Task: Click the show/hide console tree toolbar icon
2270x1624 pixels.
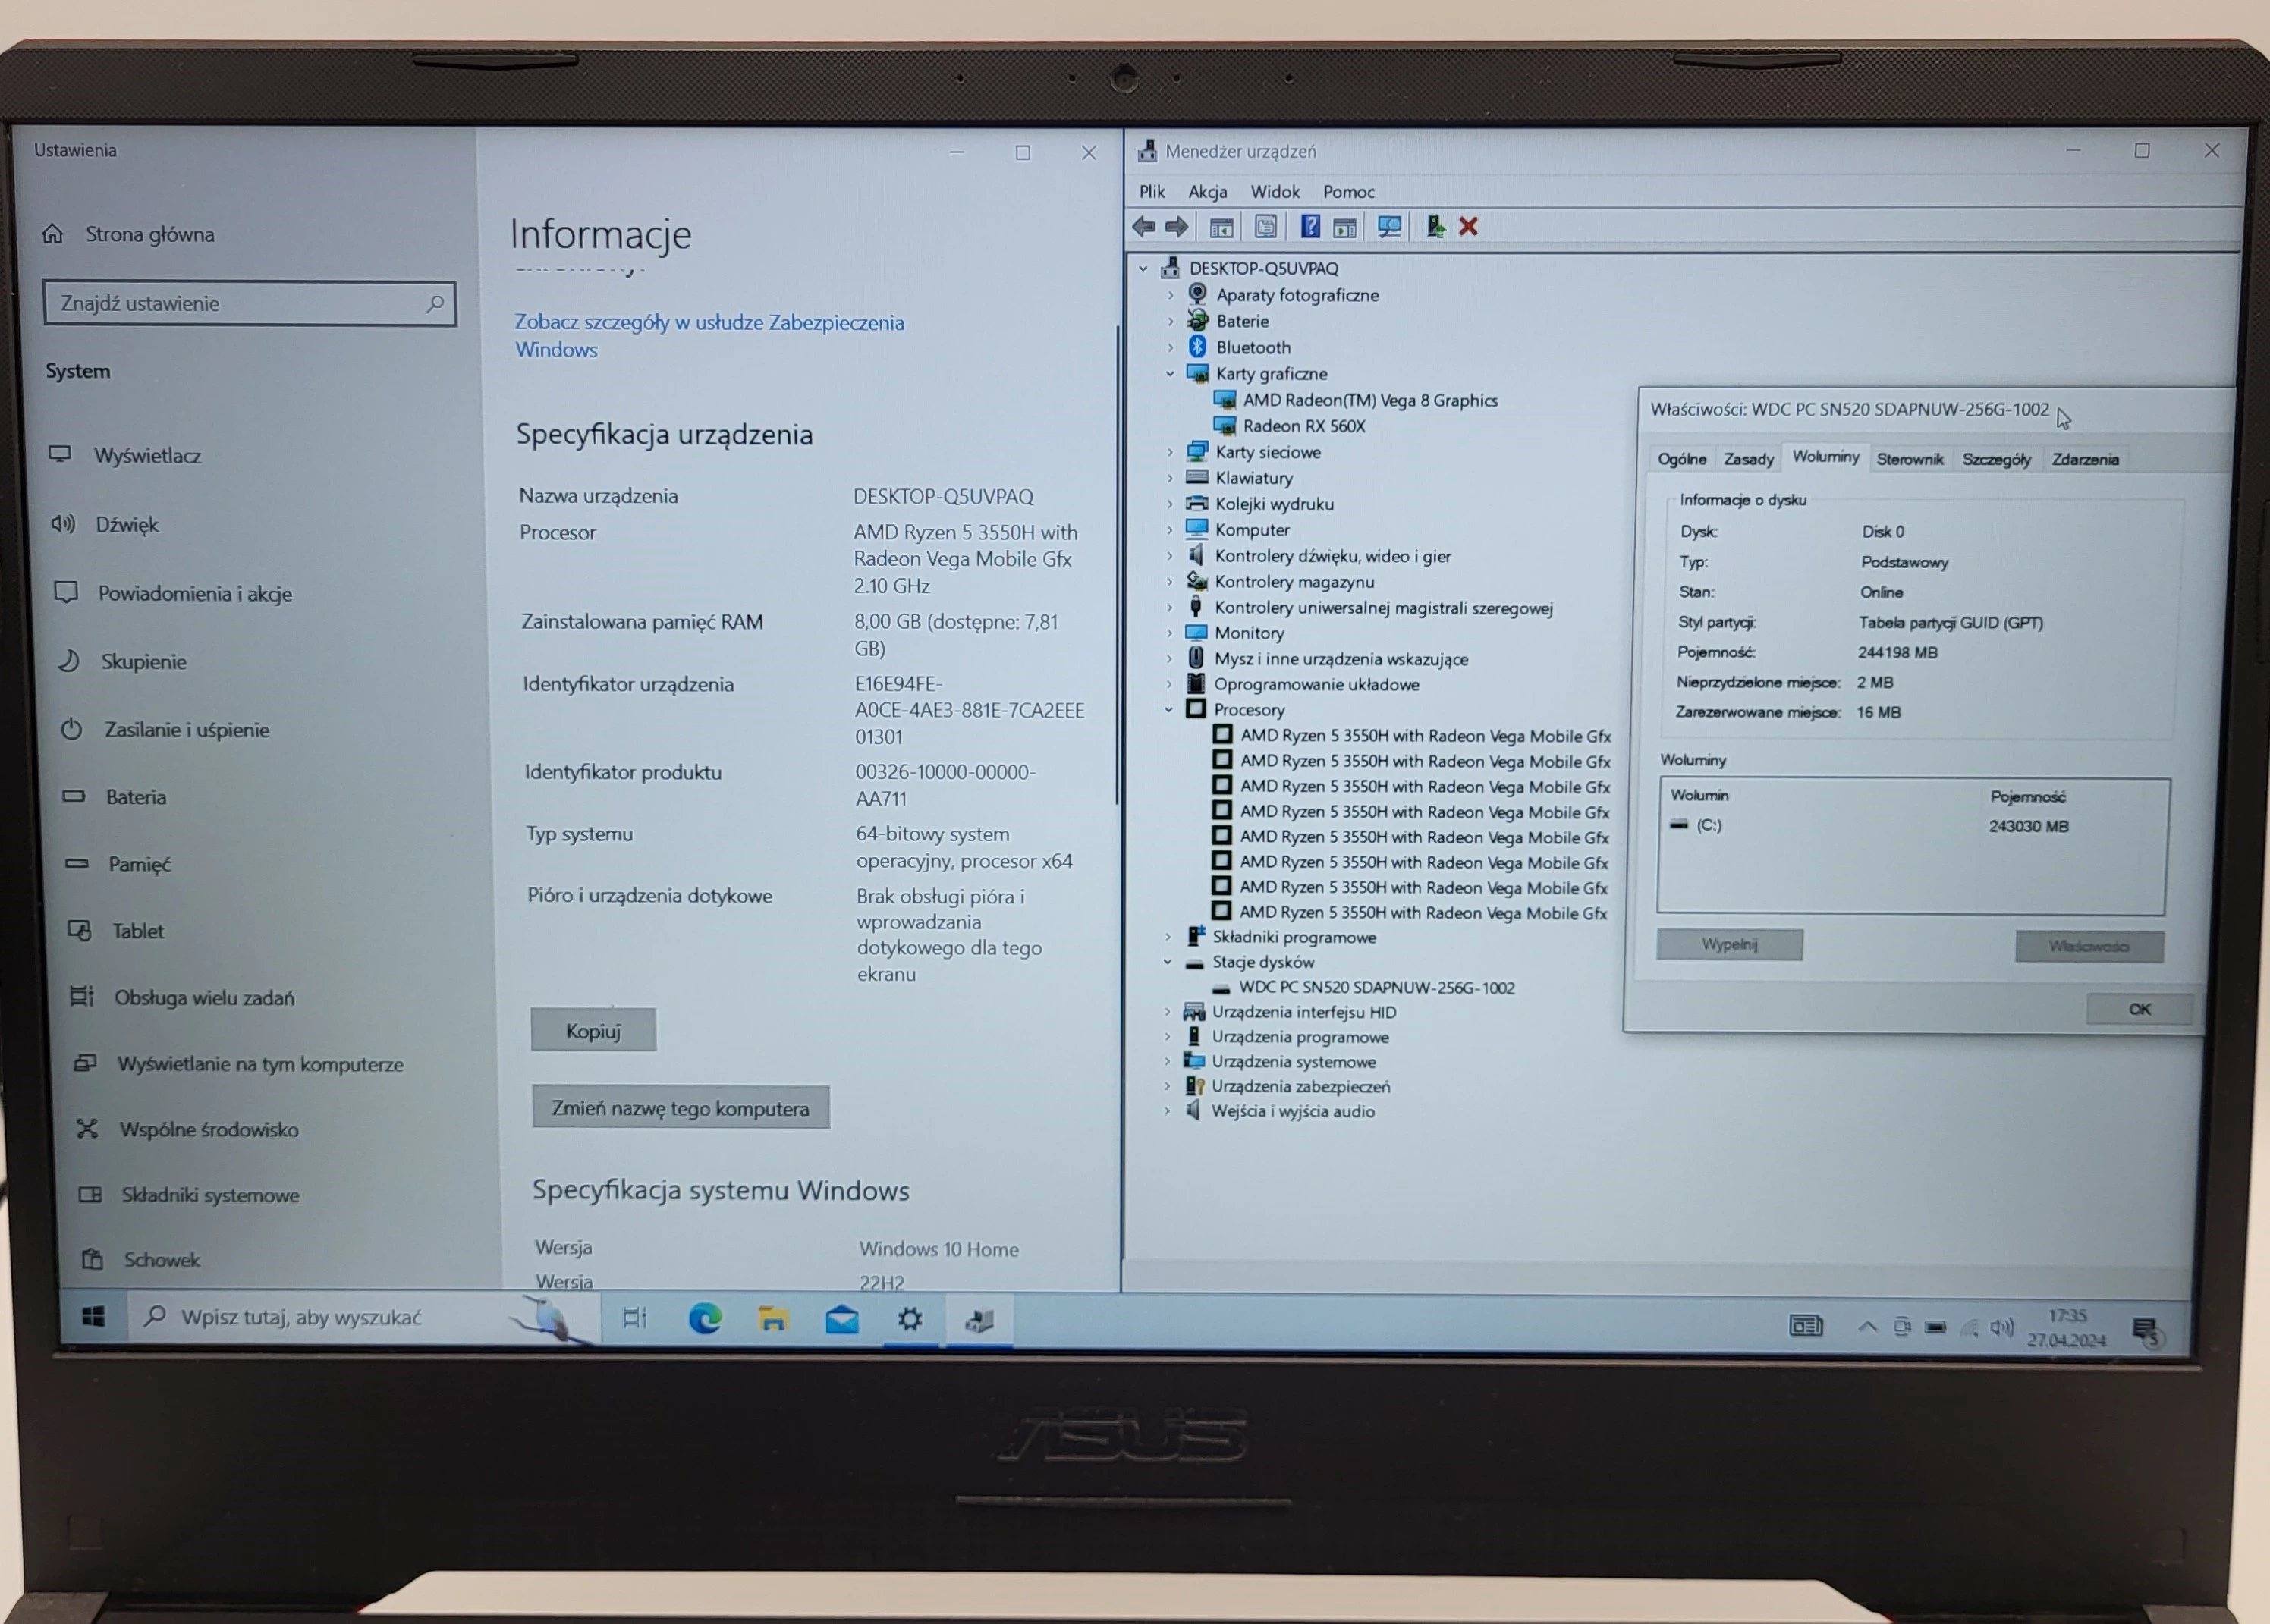Action: point(1221,227)
